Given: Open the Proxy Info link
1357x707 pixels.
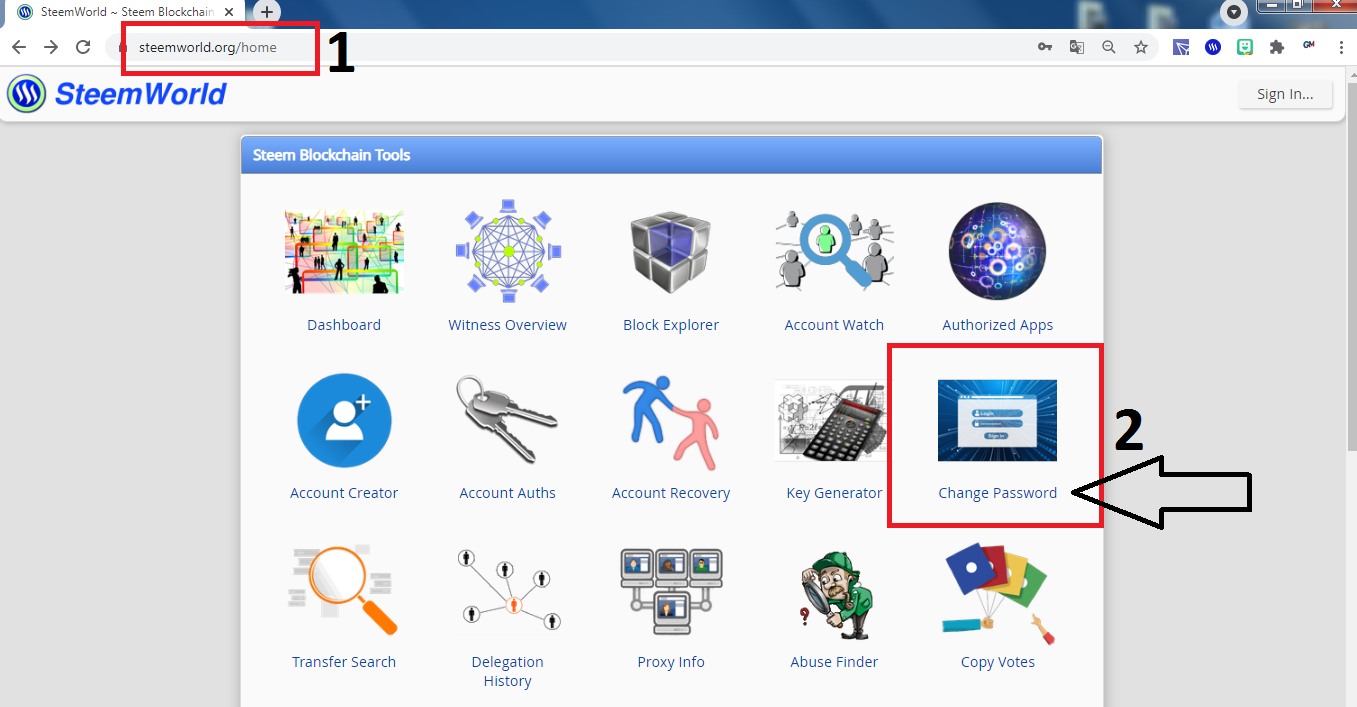Looking at the screenshot, I should pyautogui.click(x=671, y=662).
